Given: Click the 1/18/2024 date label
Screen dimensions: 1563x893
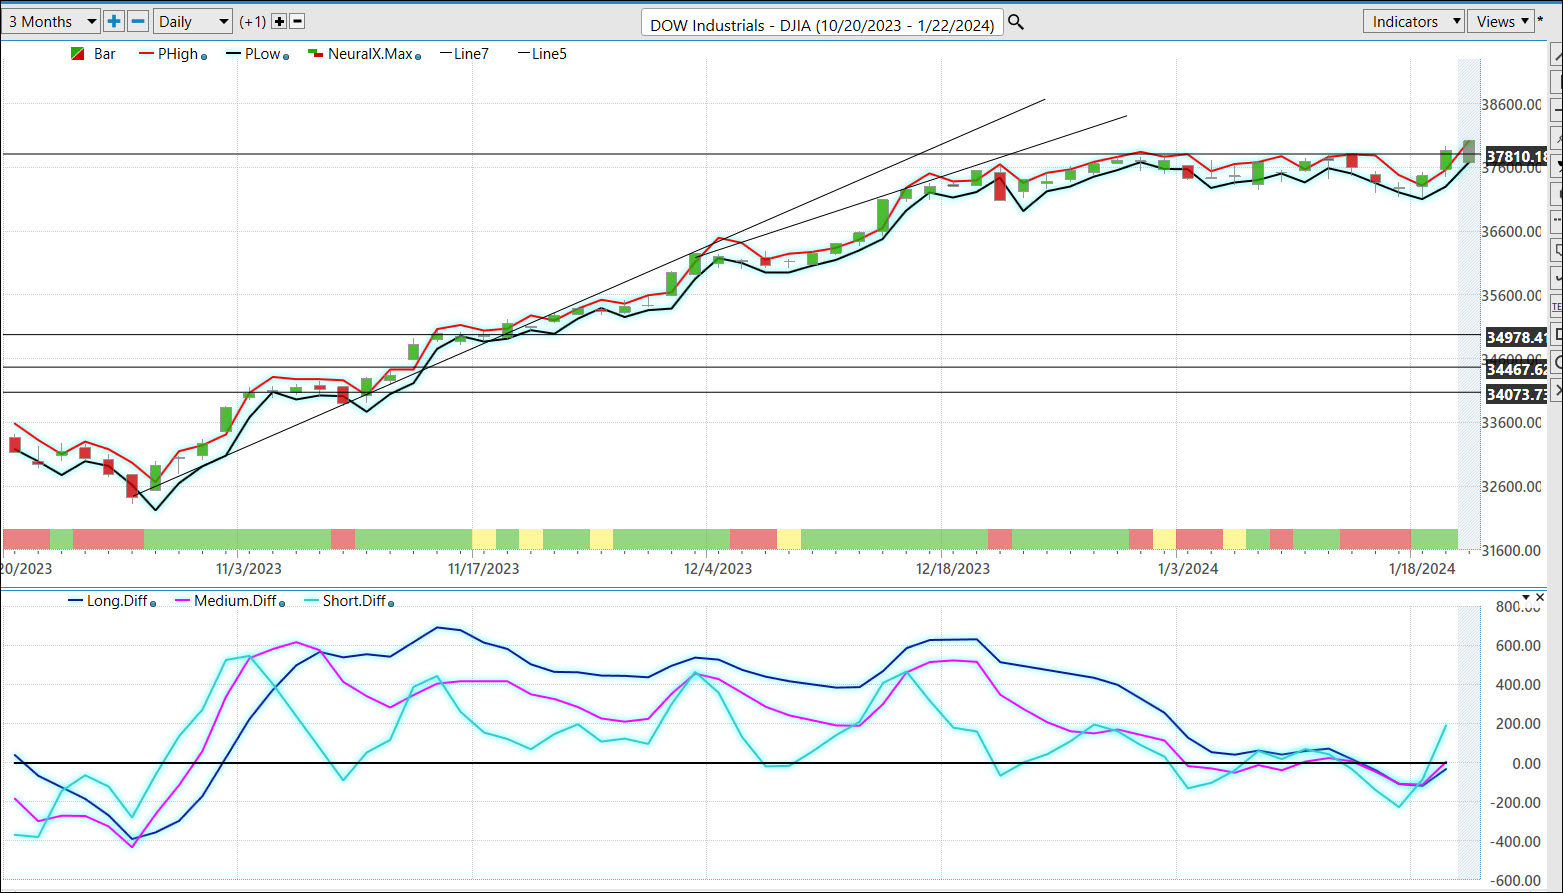Looking at the screenshot, I should click(1423, 569).
